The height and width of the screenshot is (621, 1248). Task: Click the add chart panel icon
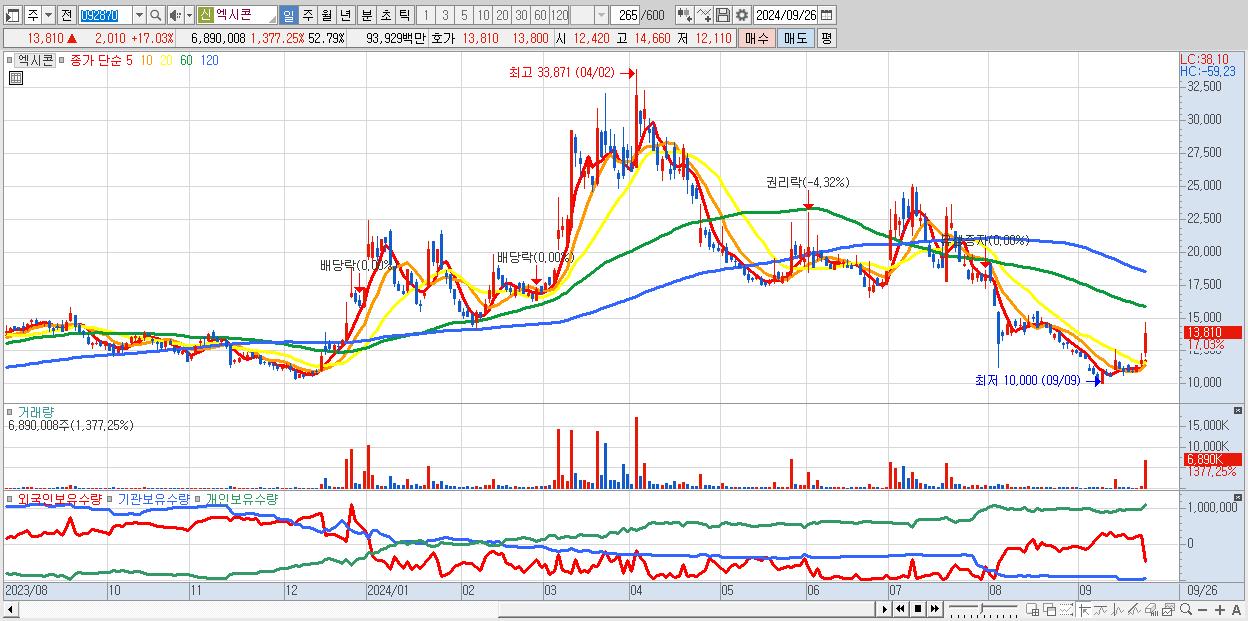(1033, 609)
